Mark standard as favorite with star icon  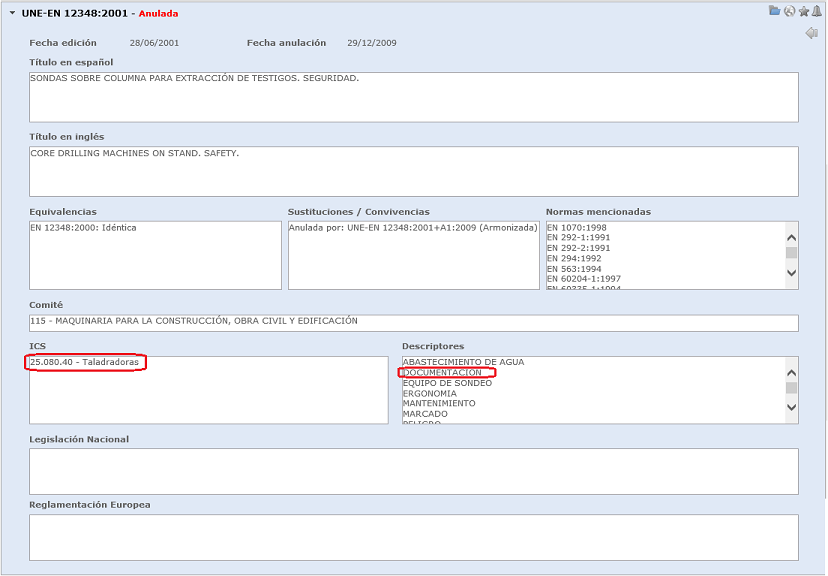pyautogui.click(x=803, y=11)
